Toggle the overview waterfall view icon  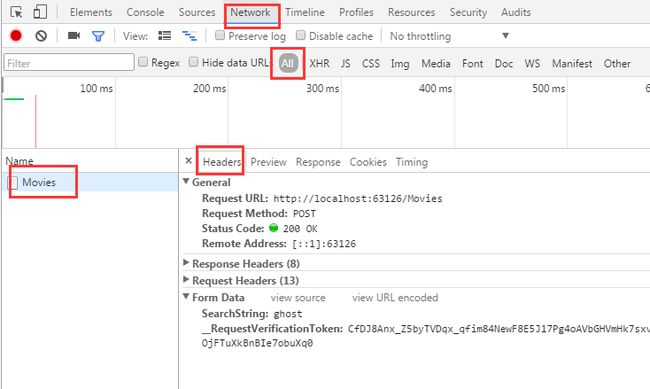(x=189, y=36)
